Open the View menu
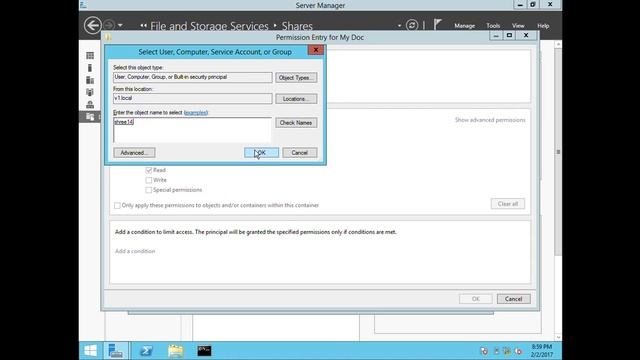640x360 pixels. pyautogui.click(x=518, y=26)
